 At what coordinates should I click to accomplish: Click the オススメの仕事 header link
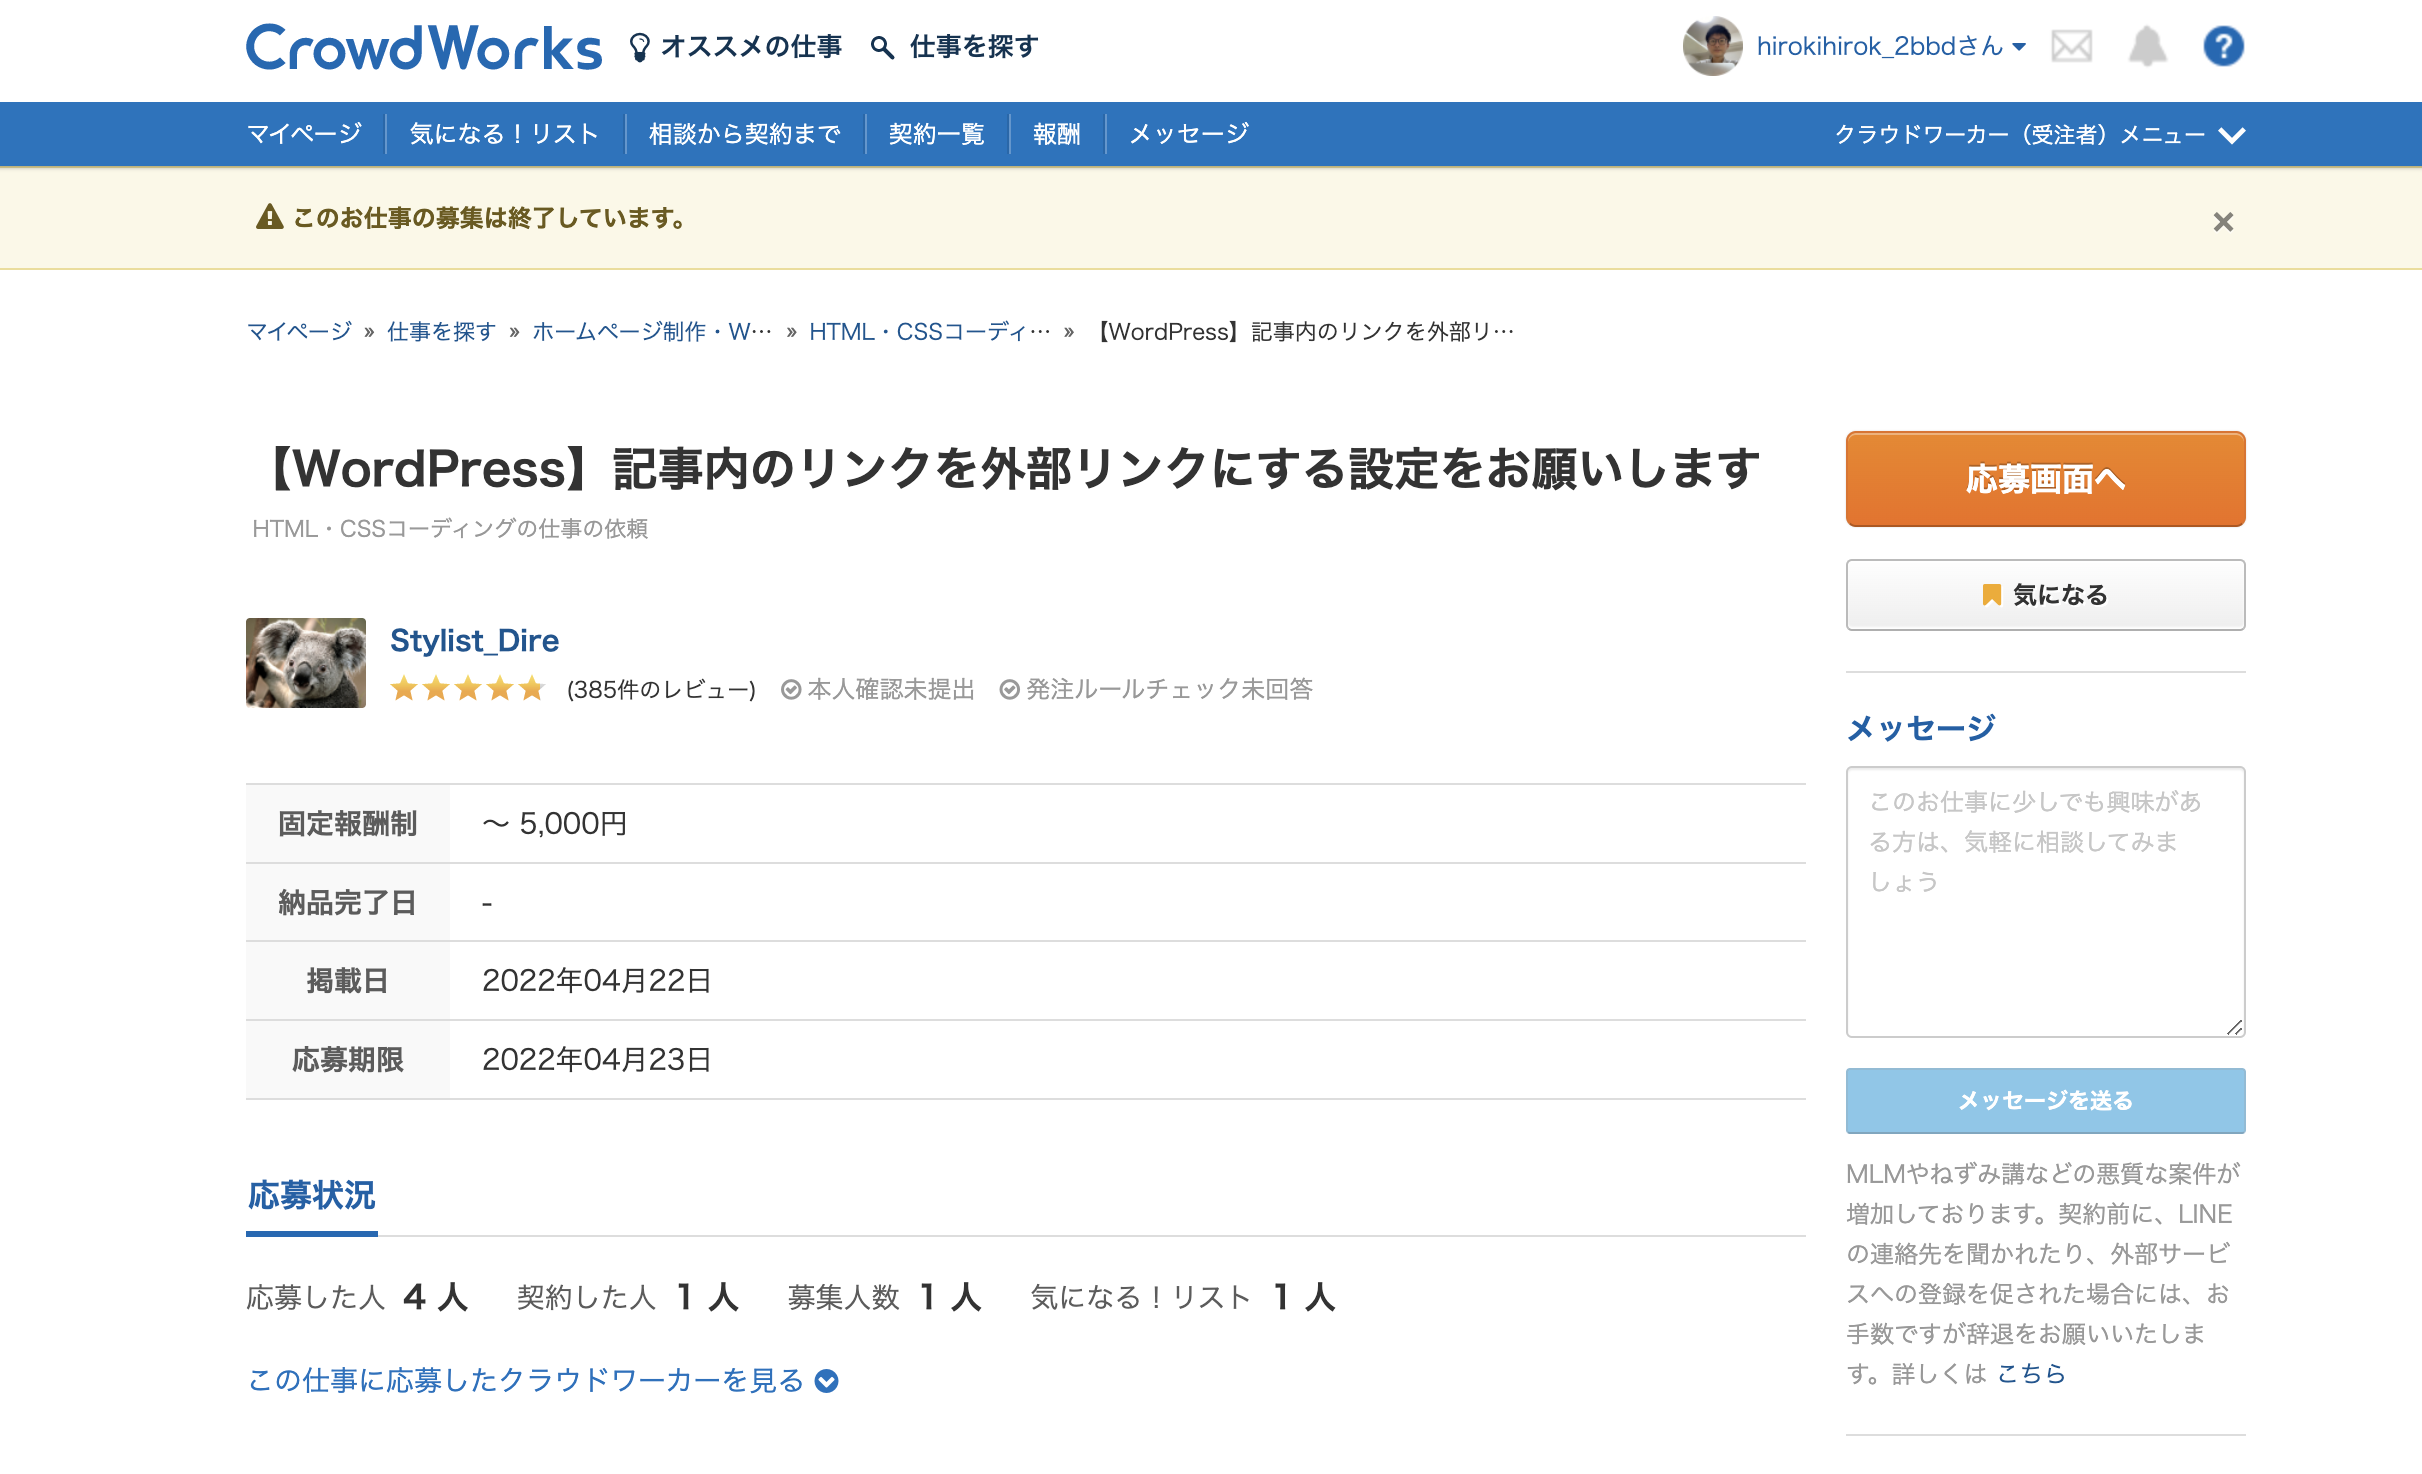[751, 47]
